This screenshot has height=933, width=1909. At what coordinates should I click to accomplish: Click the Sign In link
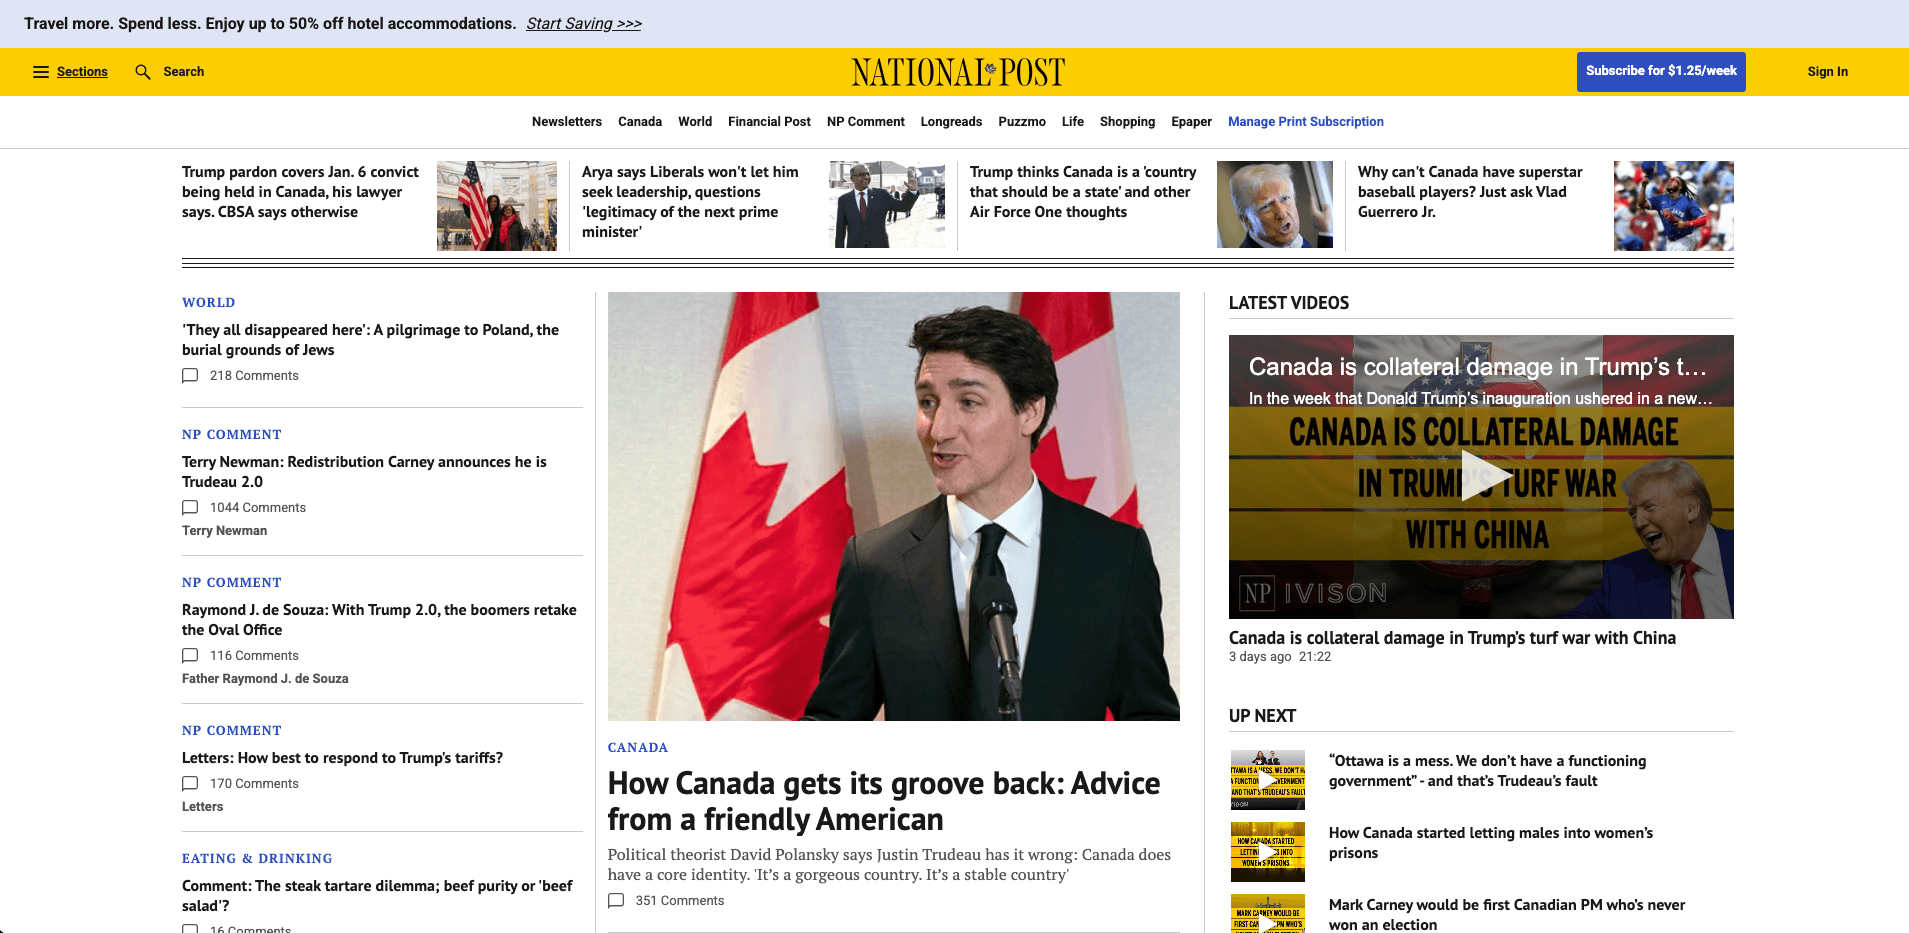coord(1827,72)
